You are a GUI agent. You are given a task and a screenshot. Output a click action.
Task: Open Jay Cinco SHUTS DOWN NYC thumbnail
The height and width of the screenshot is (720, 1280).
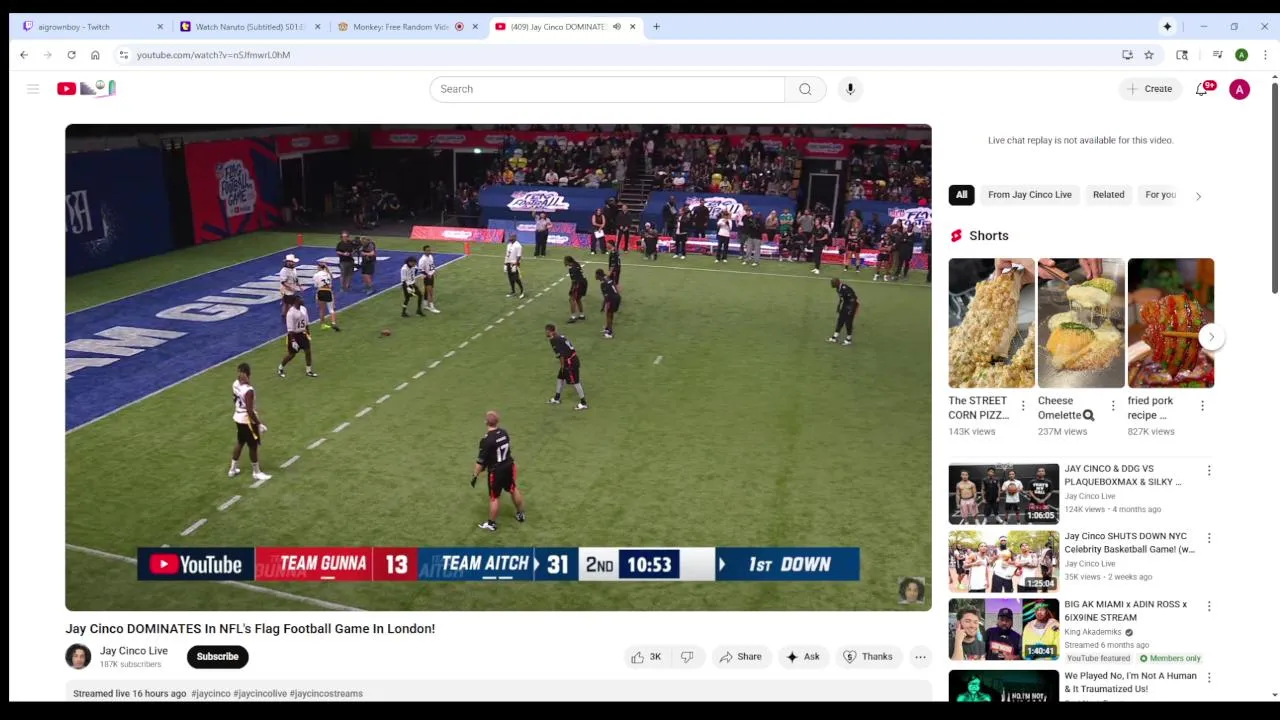point(1003,561)
